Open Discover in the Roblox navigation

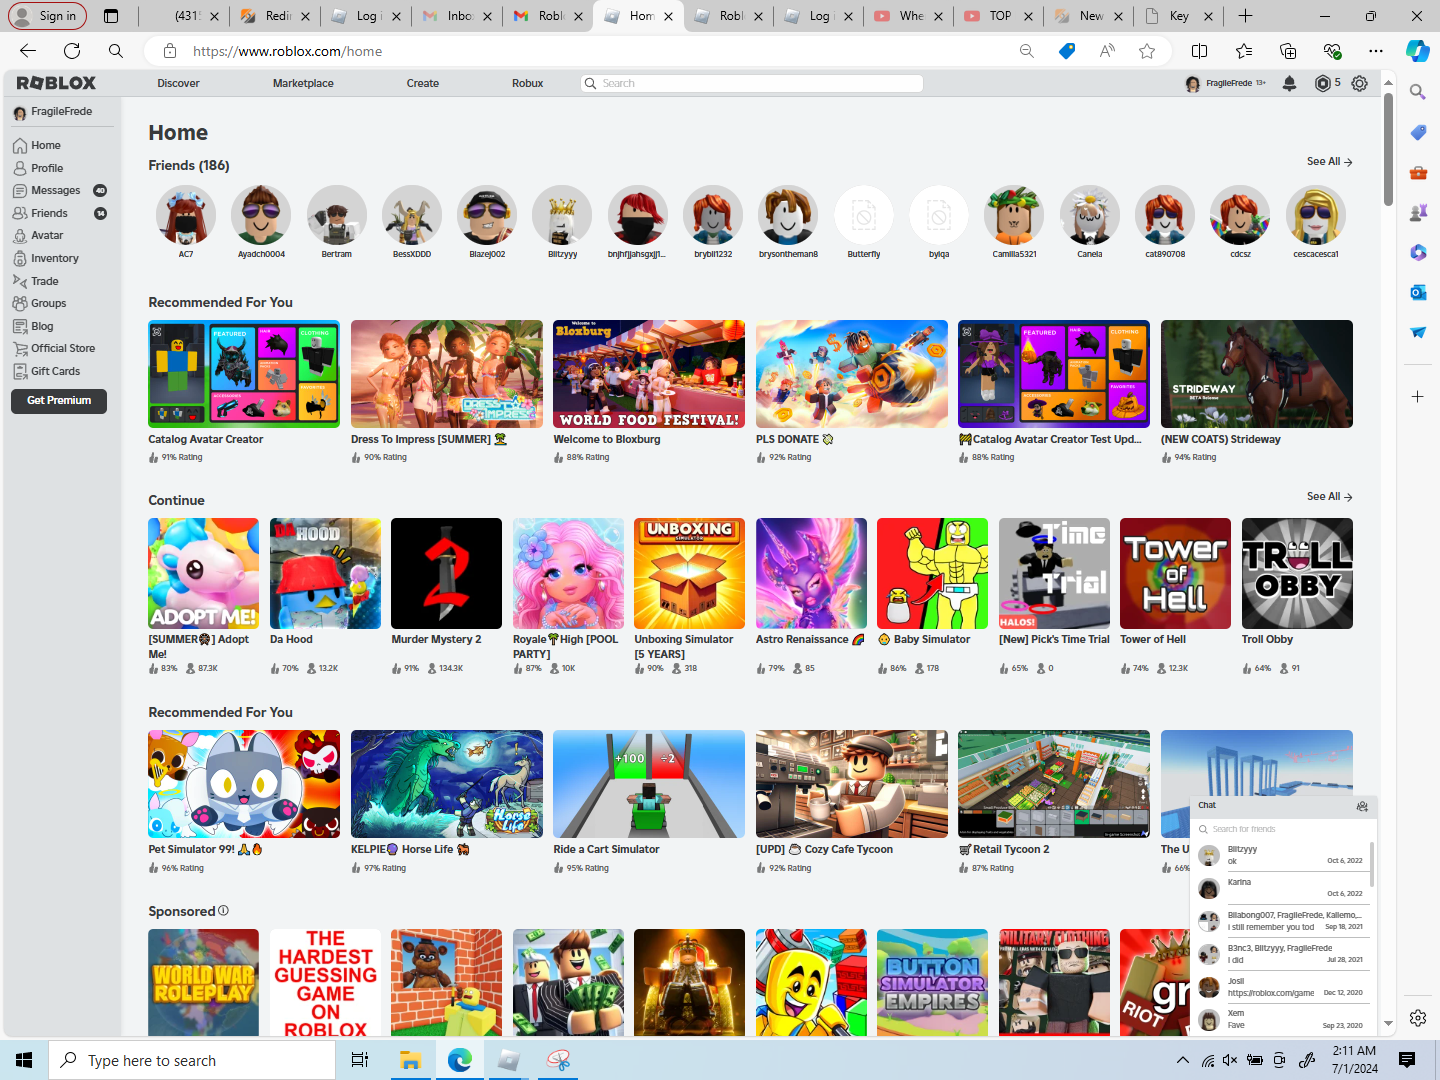tap(178, 84)
